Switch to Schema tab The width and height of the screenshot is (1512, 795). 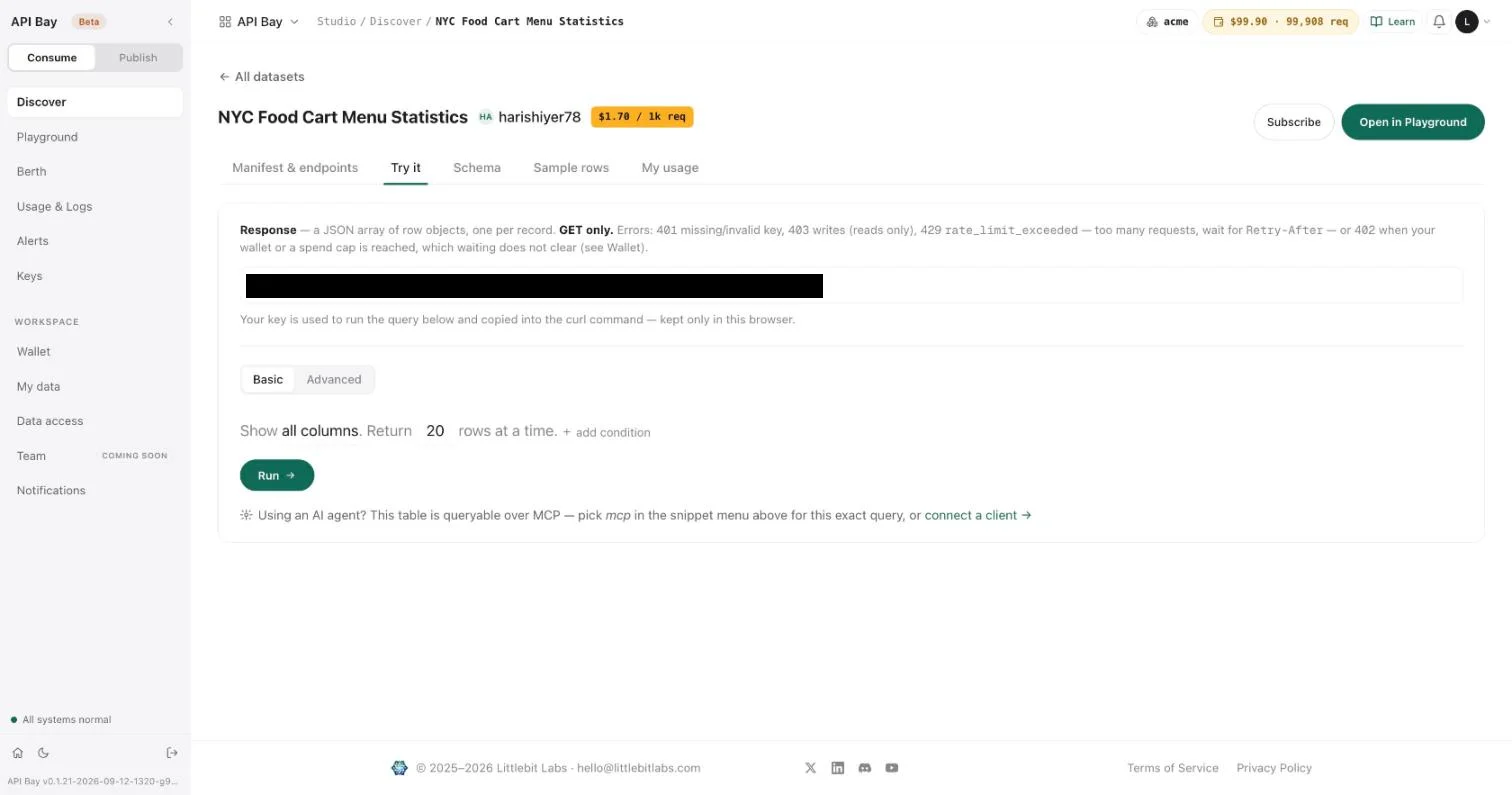tap(477, 168)
